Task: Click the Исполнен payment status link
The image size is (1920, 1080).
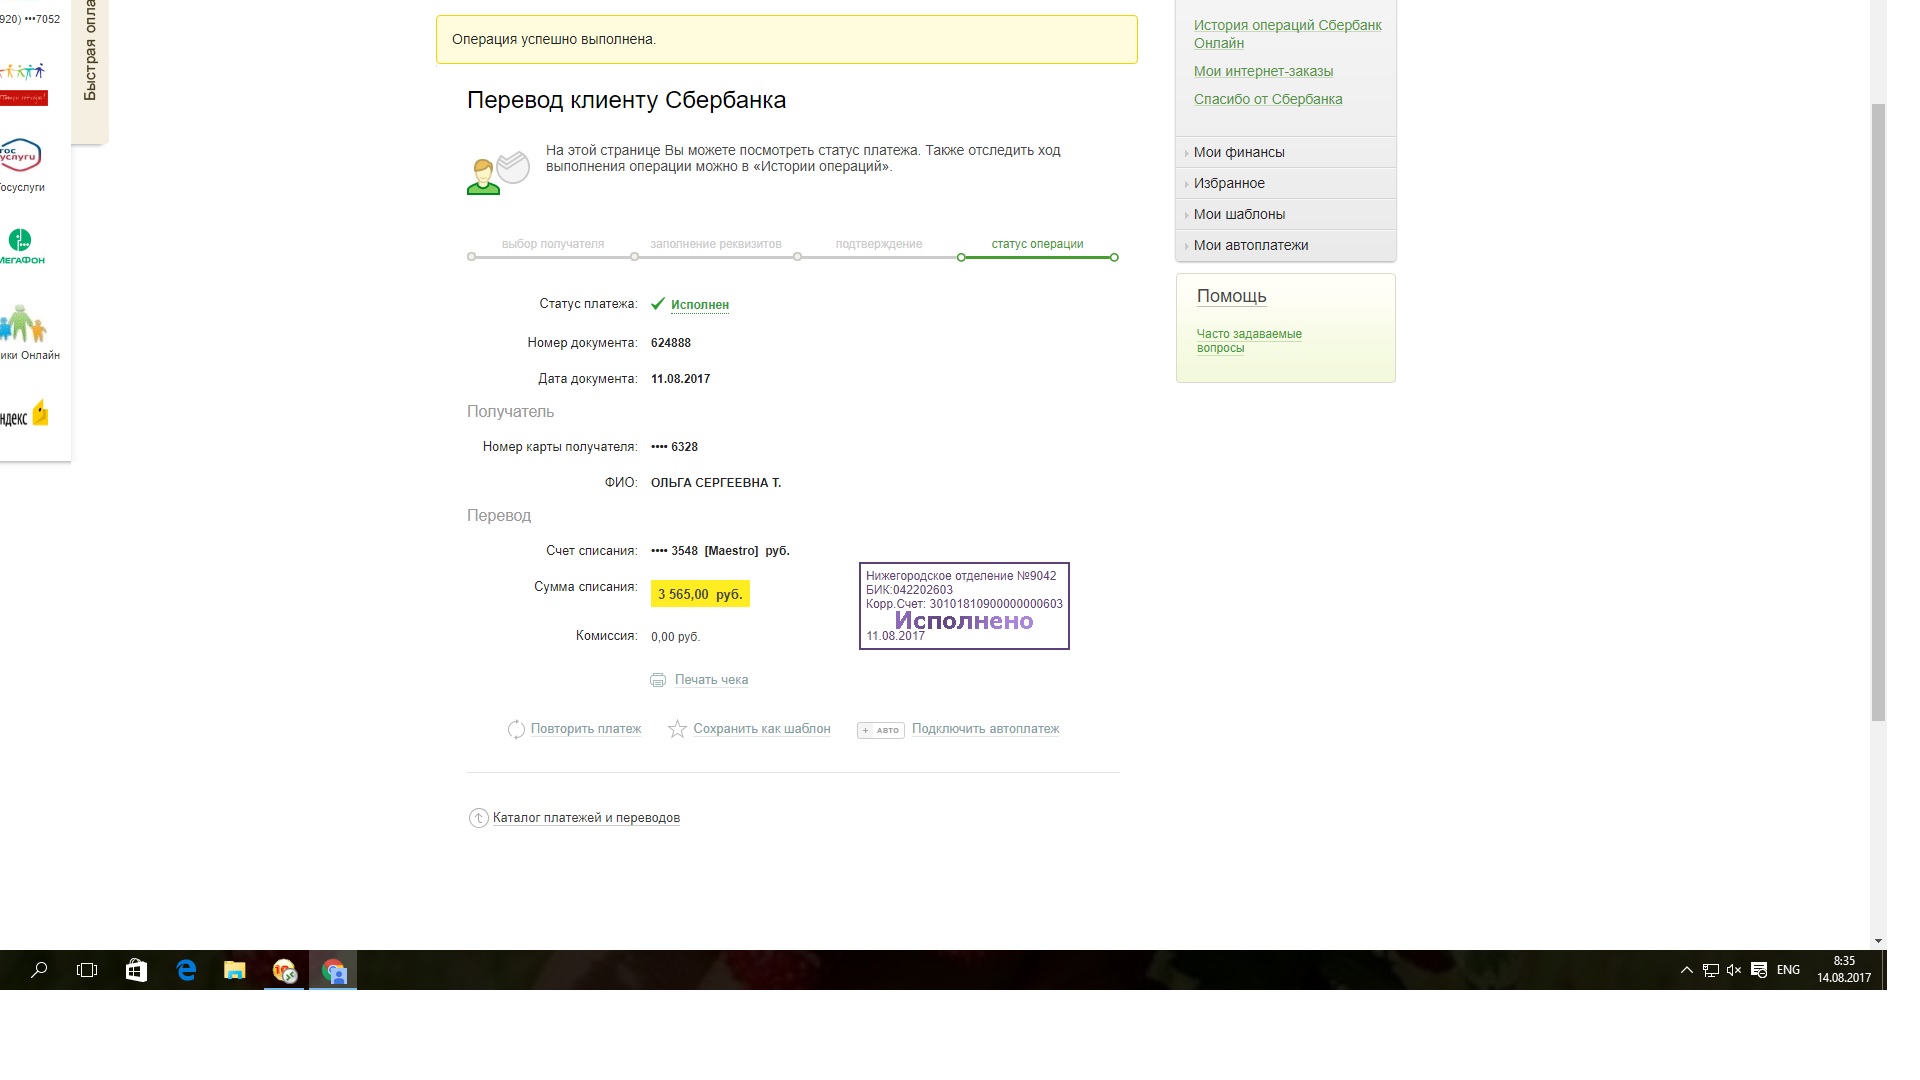Action: (699, 305)
